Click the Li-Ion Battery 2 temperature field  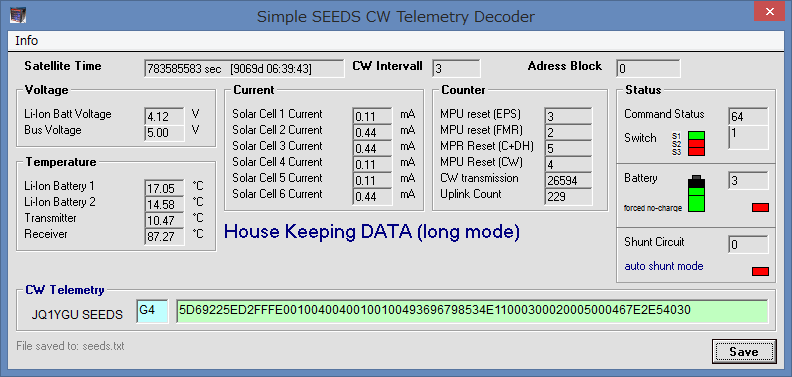click(x=164, y=204)
